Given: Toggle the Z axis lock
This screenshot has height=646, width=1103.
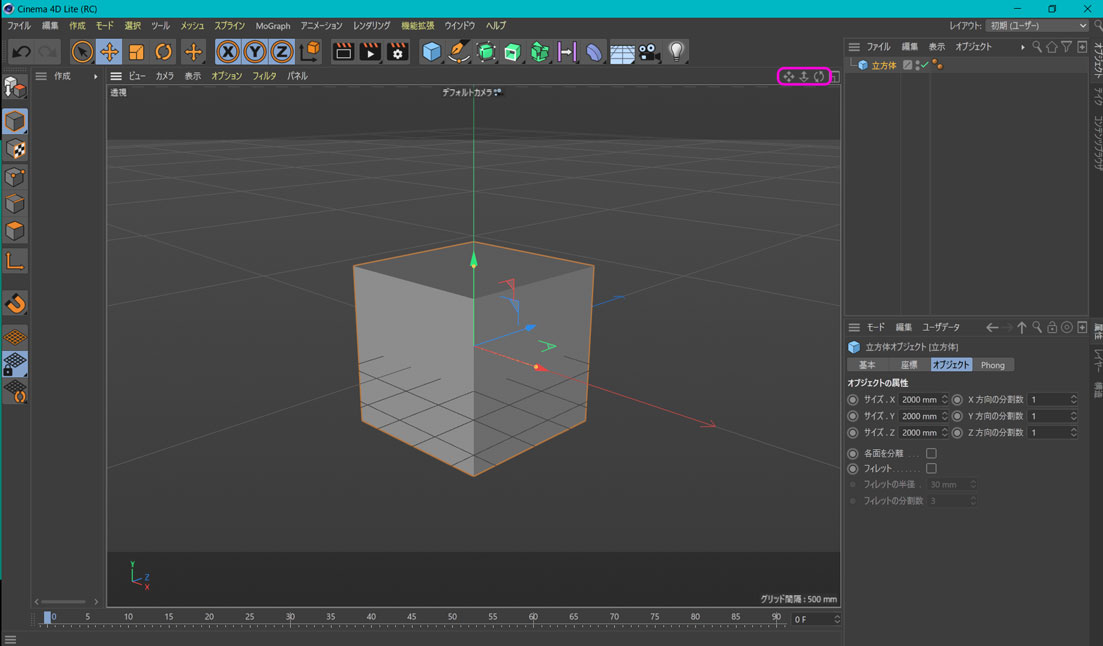Looking at the screenshot, I should coord(282,52).
